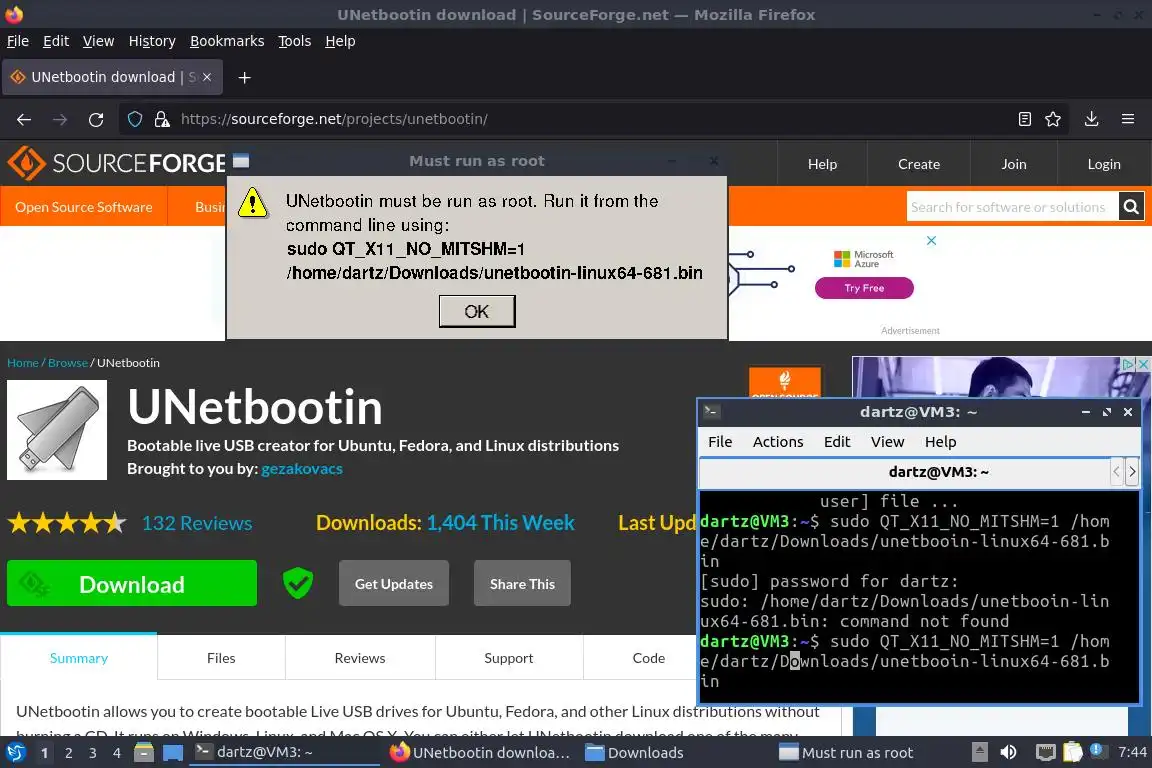
Task: Click the green verified shield checkmark
Action: coord(298,584)
